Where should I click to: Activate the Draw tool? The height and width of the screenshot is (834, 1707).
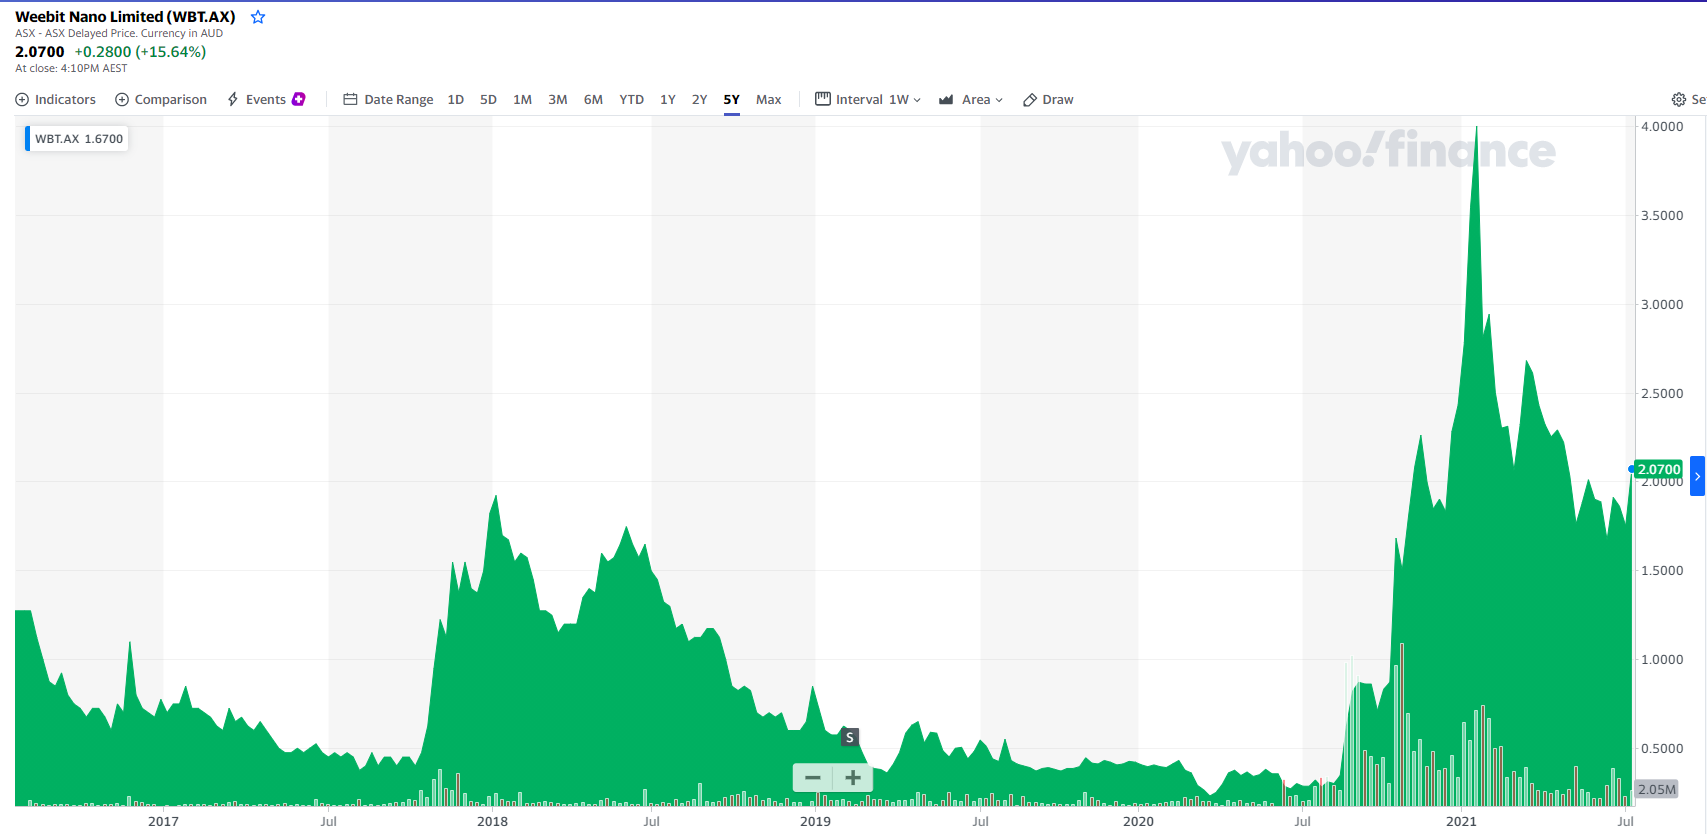coord(1048,99)
